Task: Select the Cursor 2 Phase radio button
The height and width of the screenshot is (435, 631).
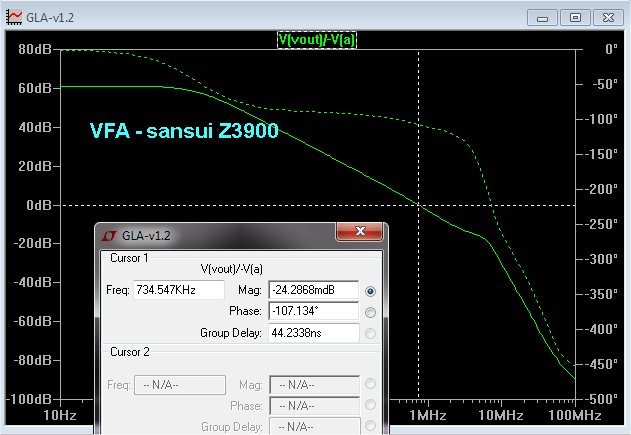Action: (x=370, y=405)
